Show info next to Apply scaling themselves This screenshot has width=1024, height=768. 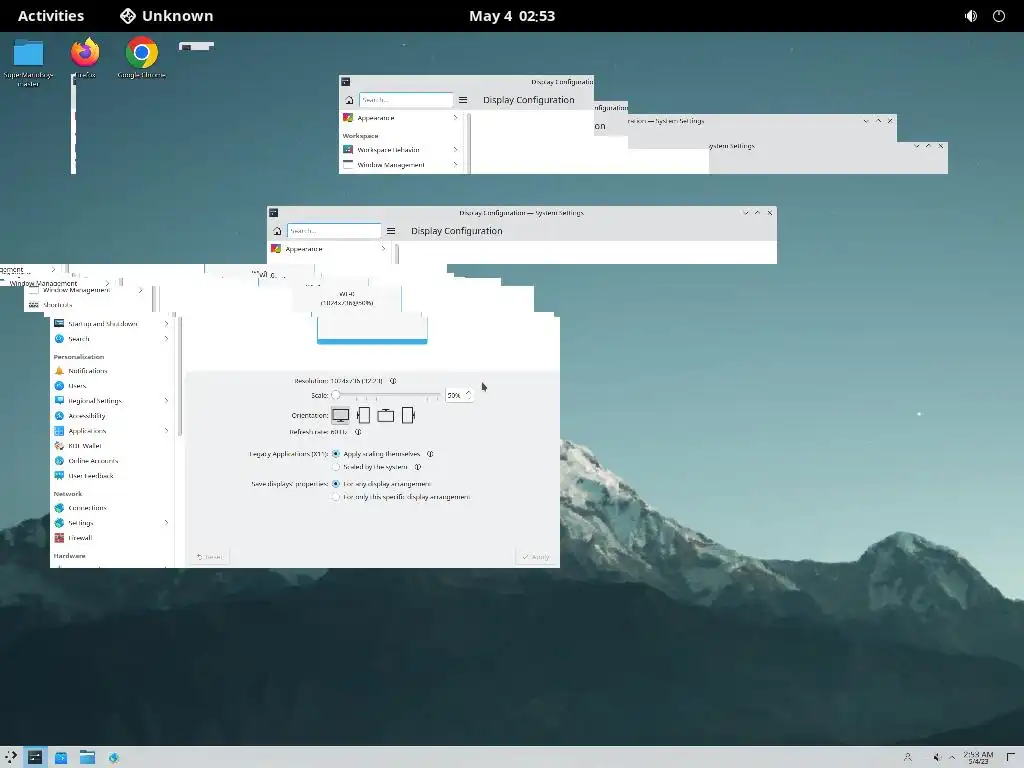[x=430, y=454]
